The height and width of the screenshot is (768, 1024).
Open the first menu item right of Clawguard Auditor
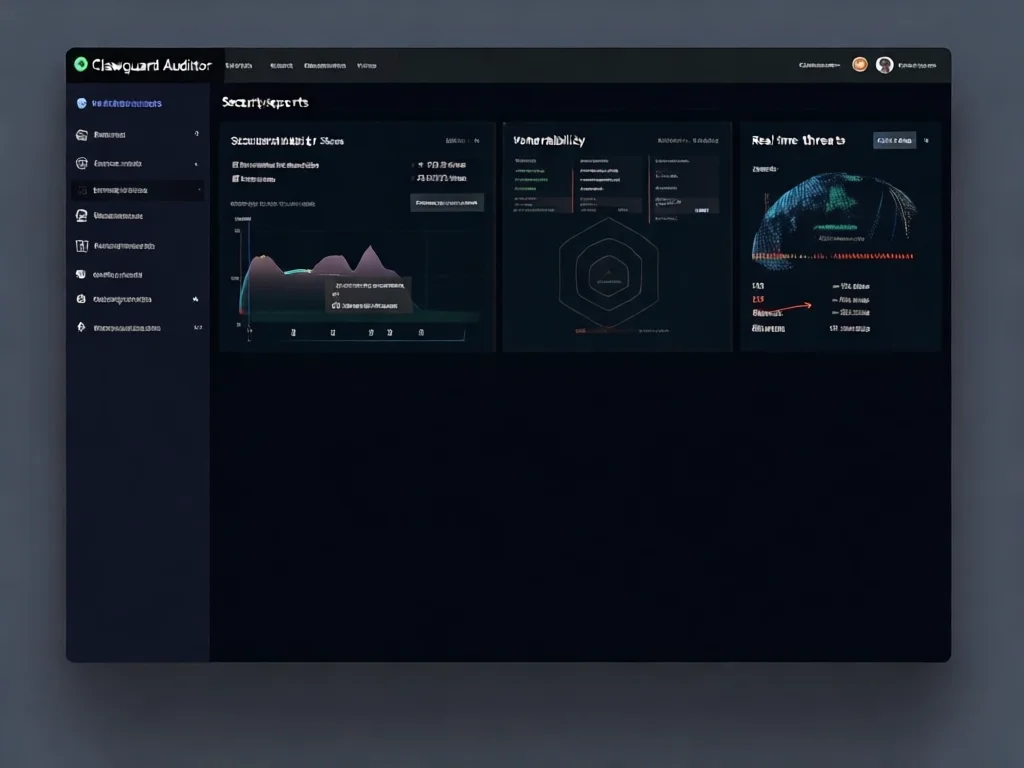pyautogui.click(x=238, y=65)
